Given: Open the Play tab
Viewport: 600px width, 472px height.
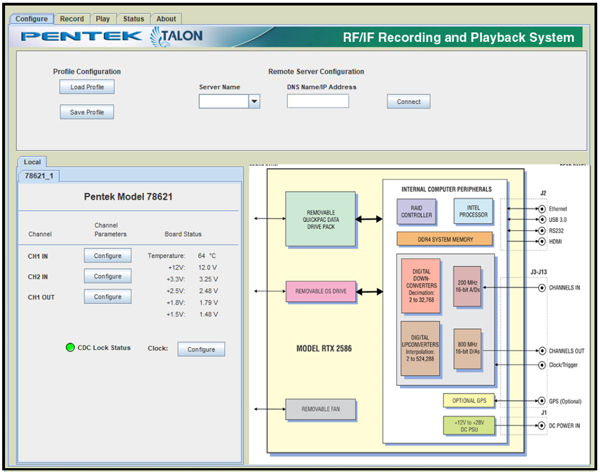Looking at the screenshot, I should [x=103, y=19].
